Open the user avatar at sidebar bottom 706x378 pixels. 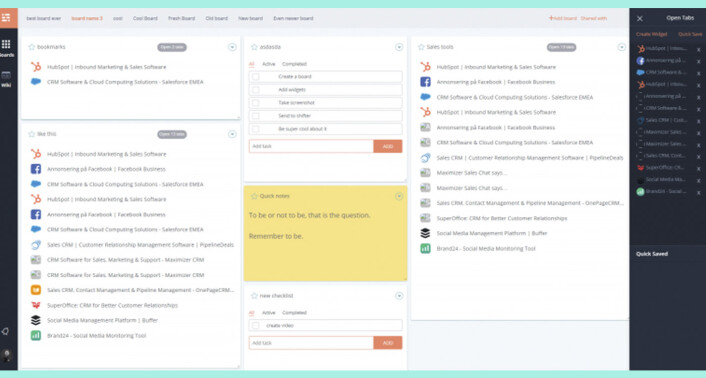(x=6, y=355)
